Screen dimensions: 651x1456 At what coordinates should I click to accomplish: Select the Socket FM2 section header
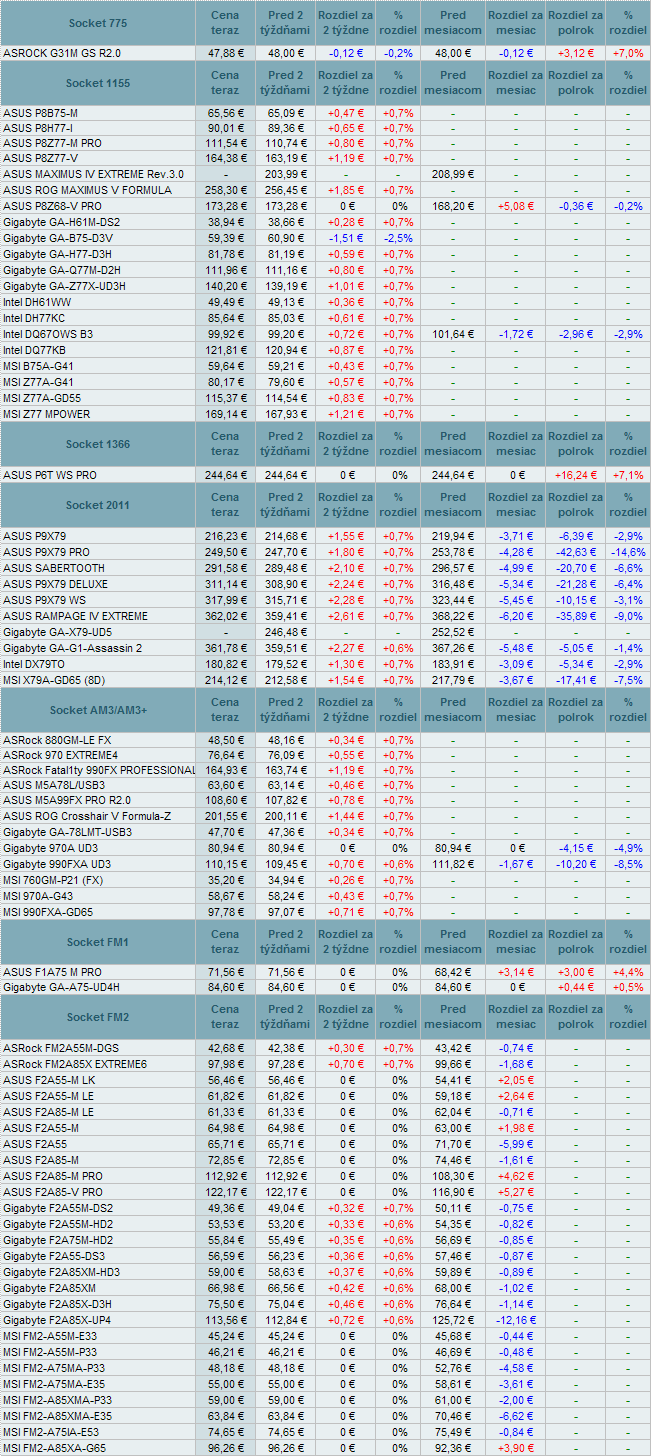point(98,1017)
